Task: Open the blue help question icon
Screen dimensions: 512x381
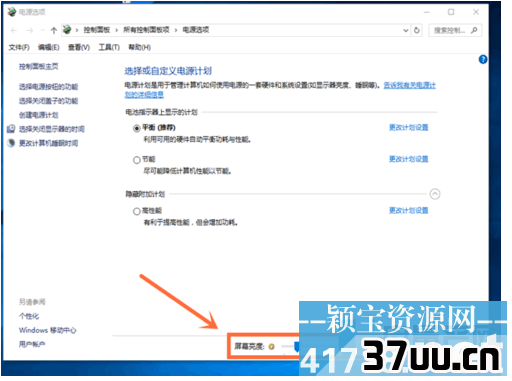Action: pyautogui.click(x=483, y=59)
